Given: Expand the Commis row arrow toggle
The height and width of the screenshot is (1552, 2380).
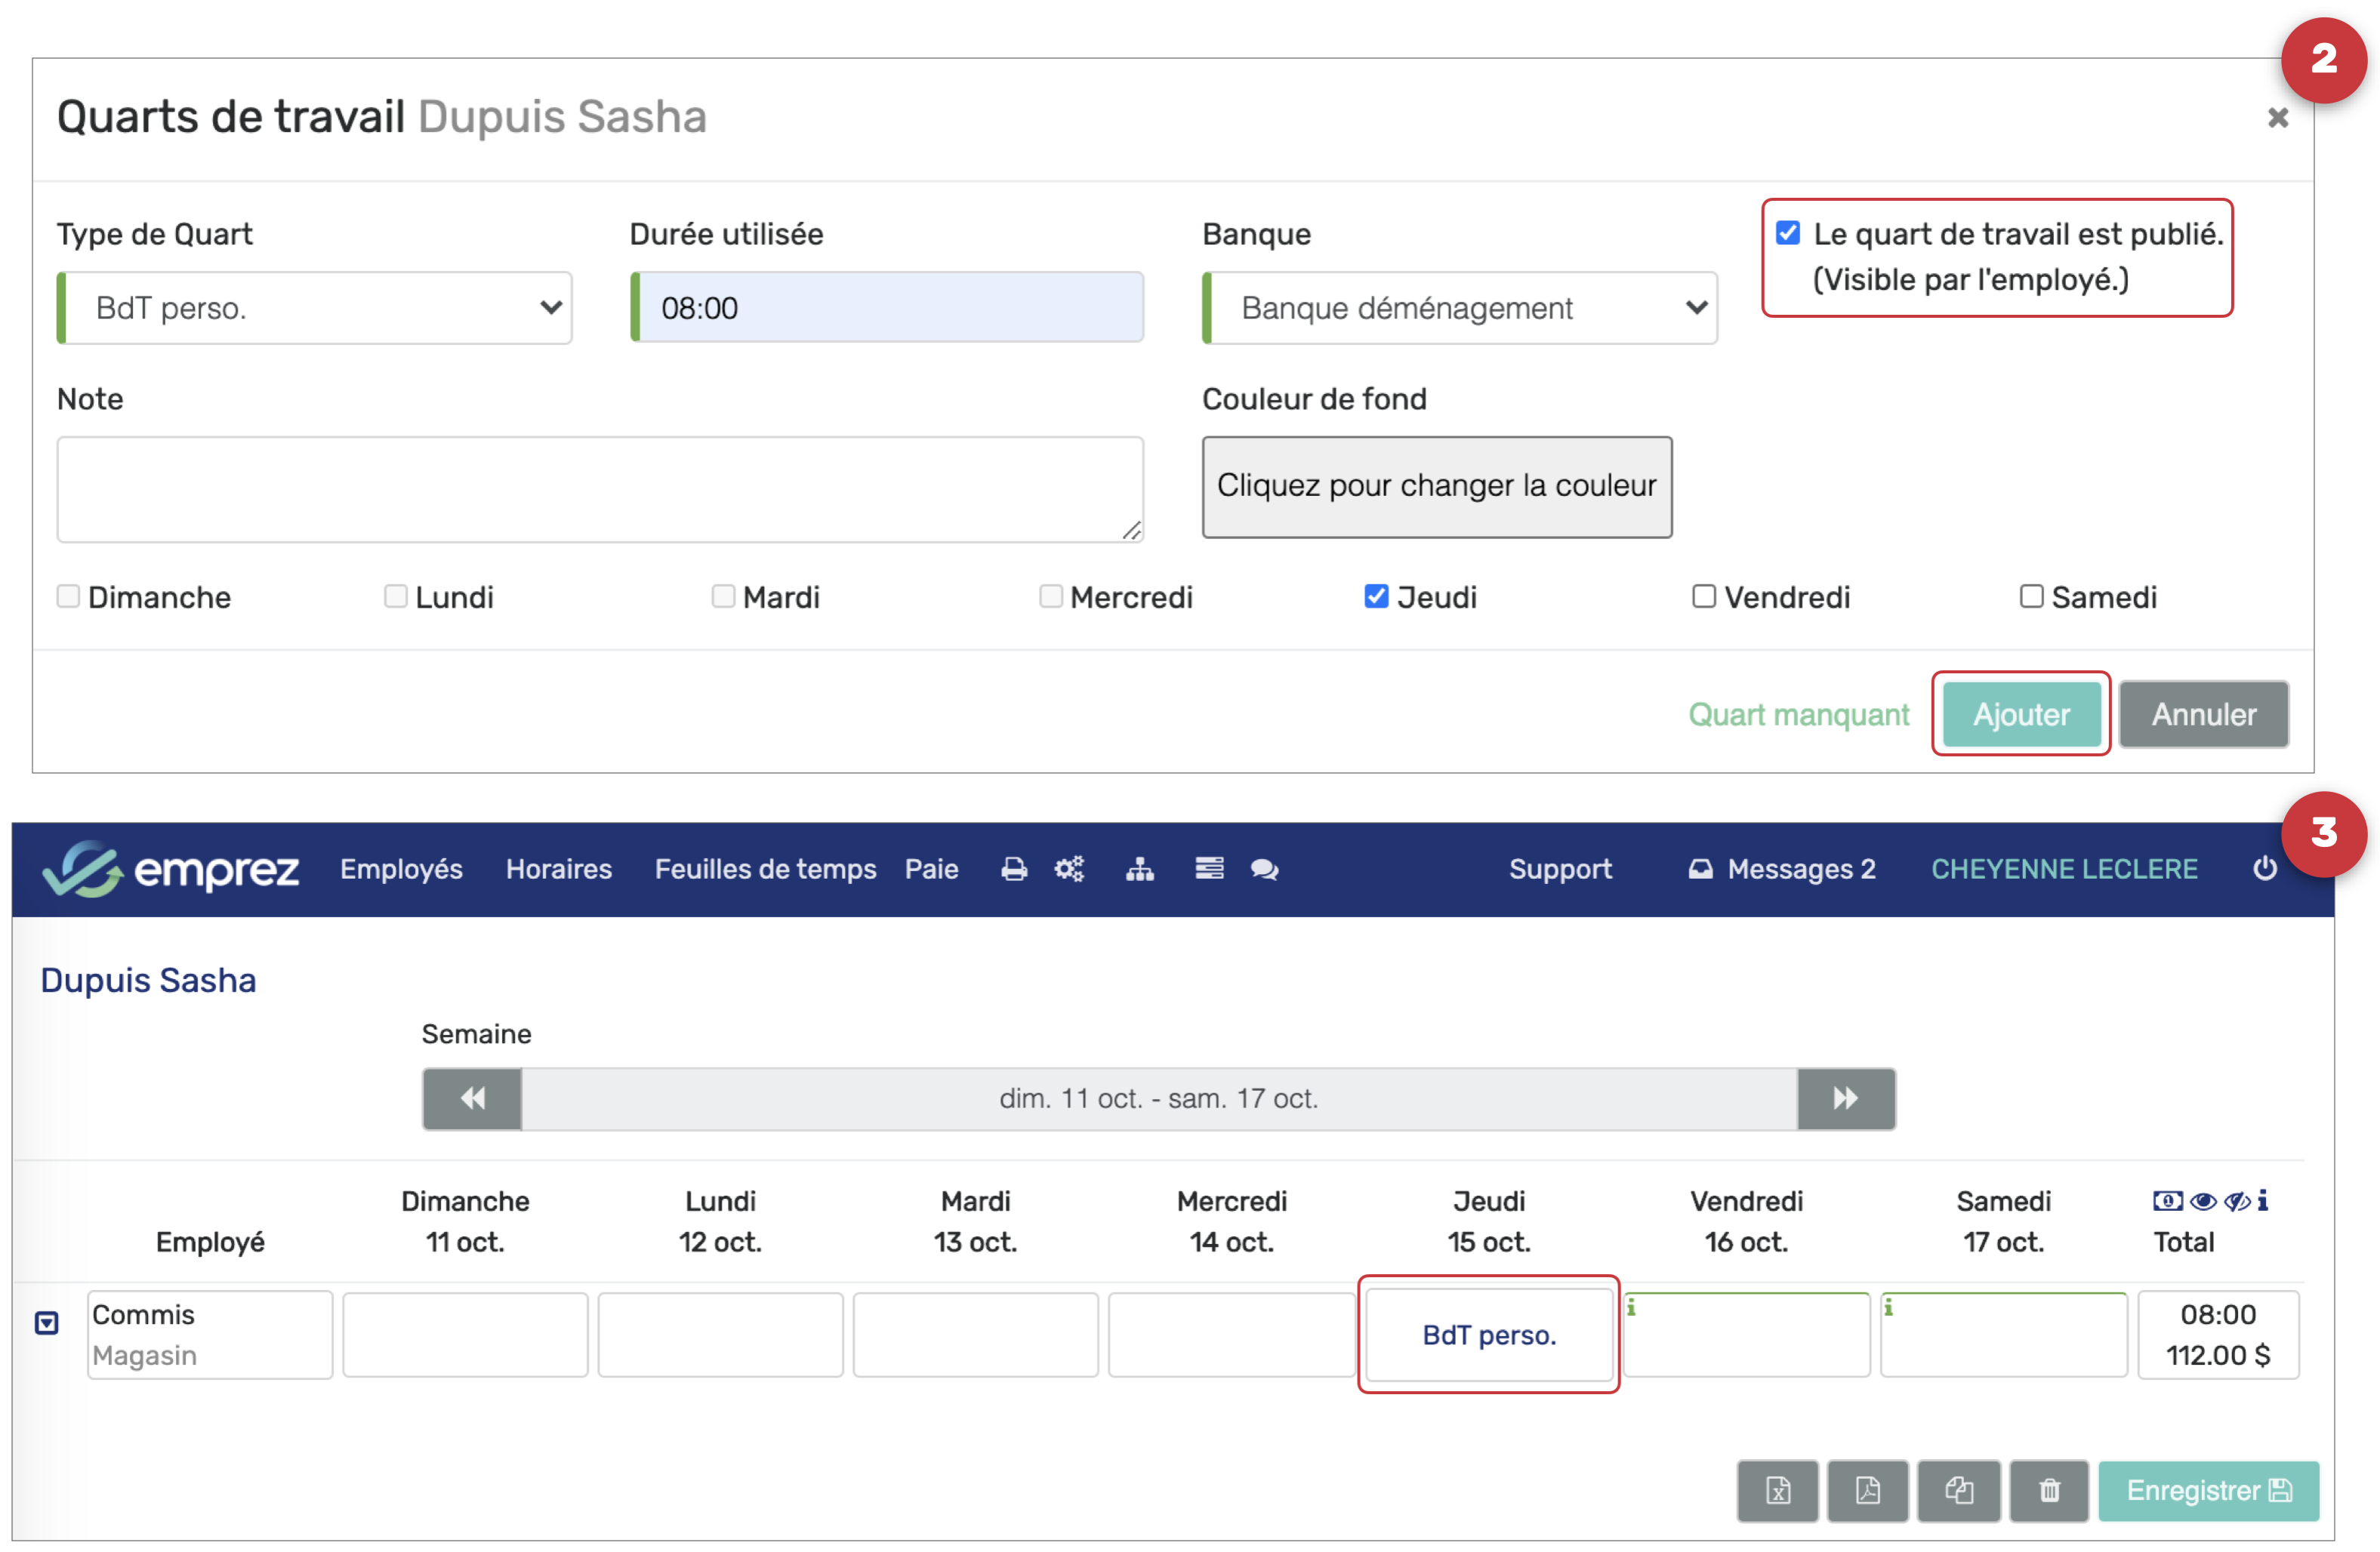Looking at the screenshot, I should (47, 1323).
